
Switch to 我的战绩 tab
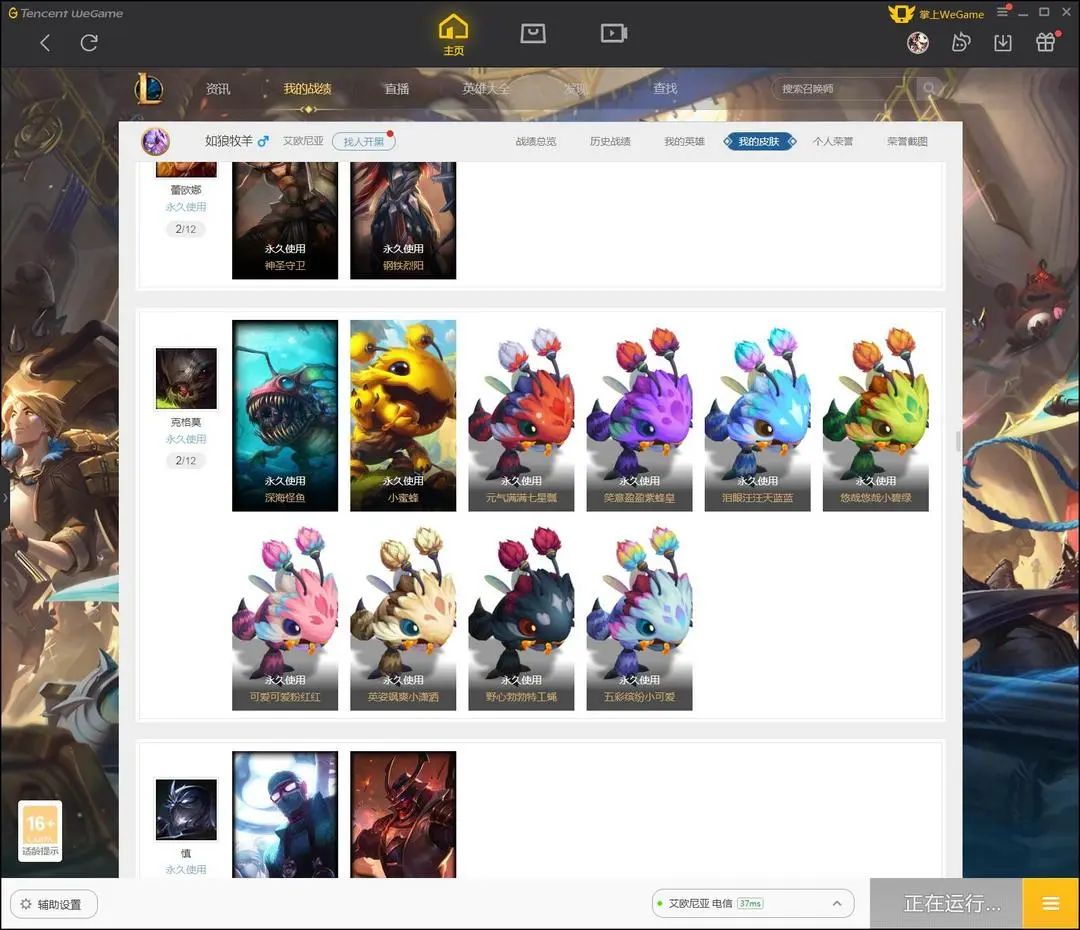307,89
